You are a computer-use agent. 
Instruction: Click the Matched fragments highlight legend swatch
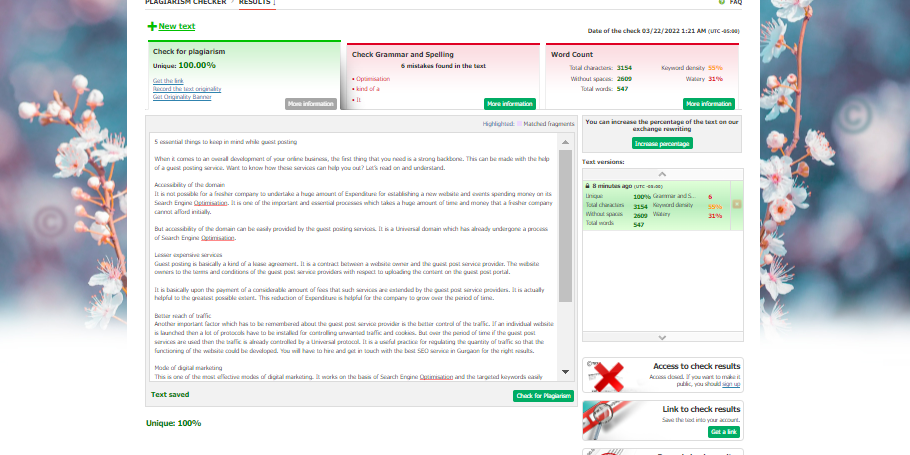coord(519,124)
